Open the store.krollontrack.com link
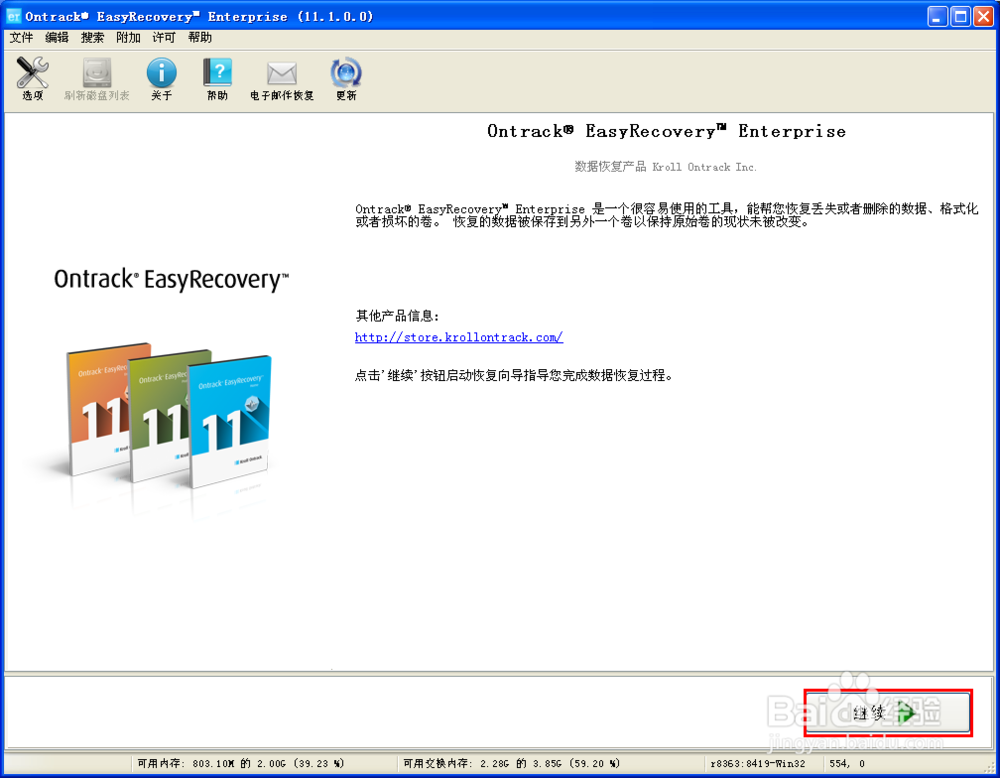 tap(459, 337)
